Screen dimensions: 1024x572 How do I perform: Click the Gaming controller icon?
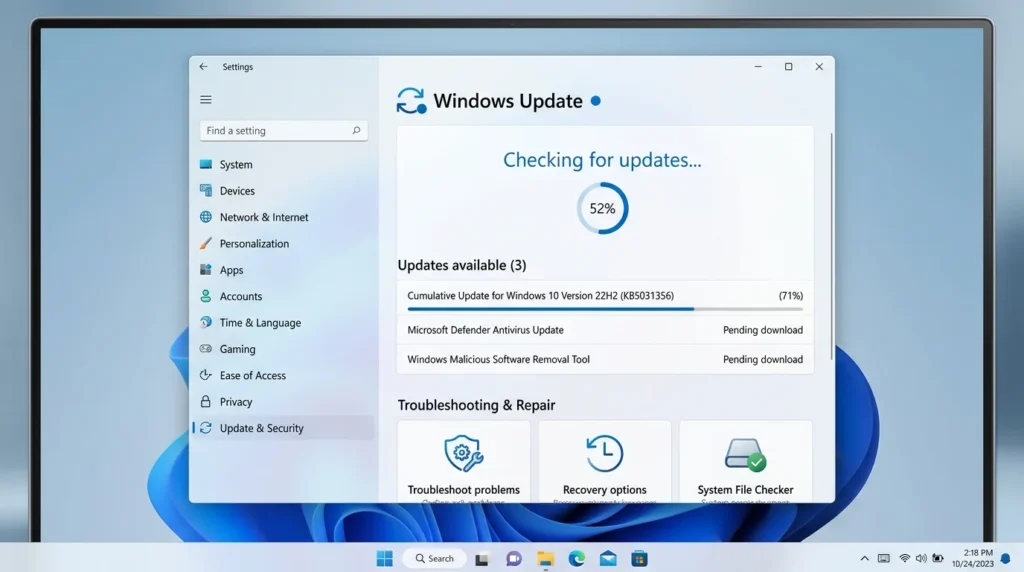206,349
